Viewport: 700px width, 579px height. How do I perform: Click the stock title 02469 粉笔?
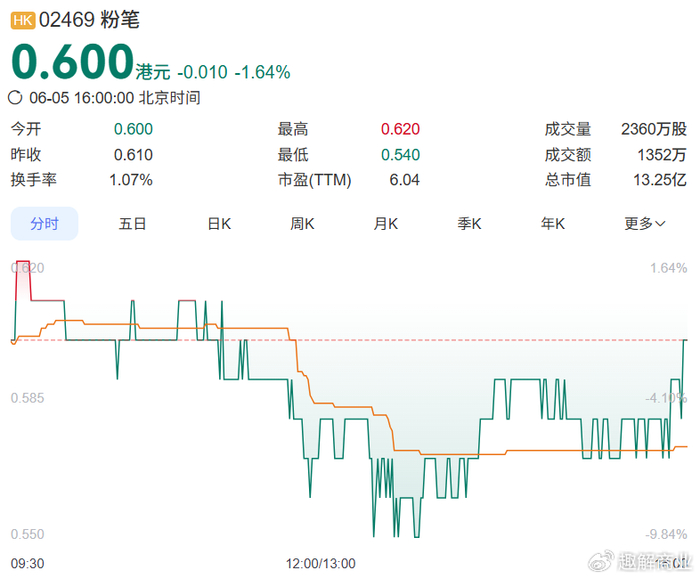click(89, 20)
